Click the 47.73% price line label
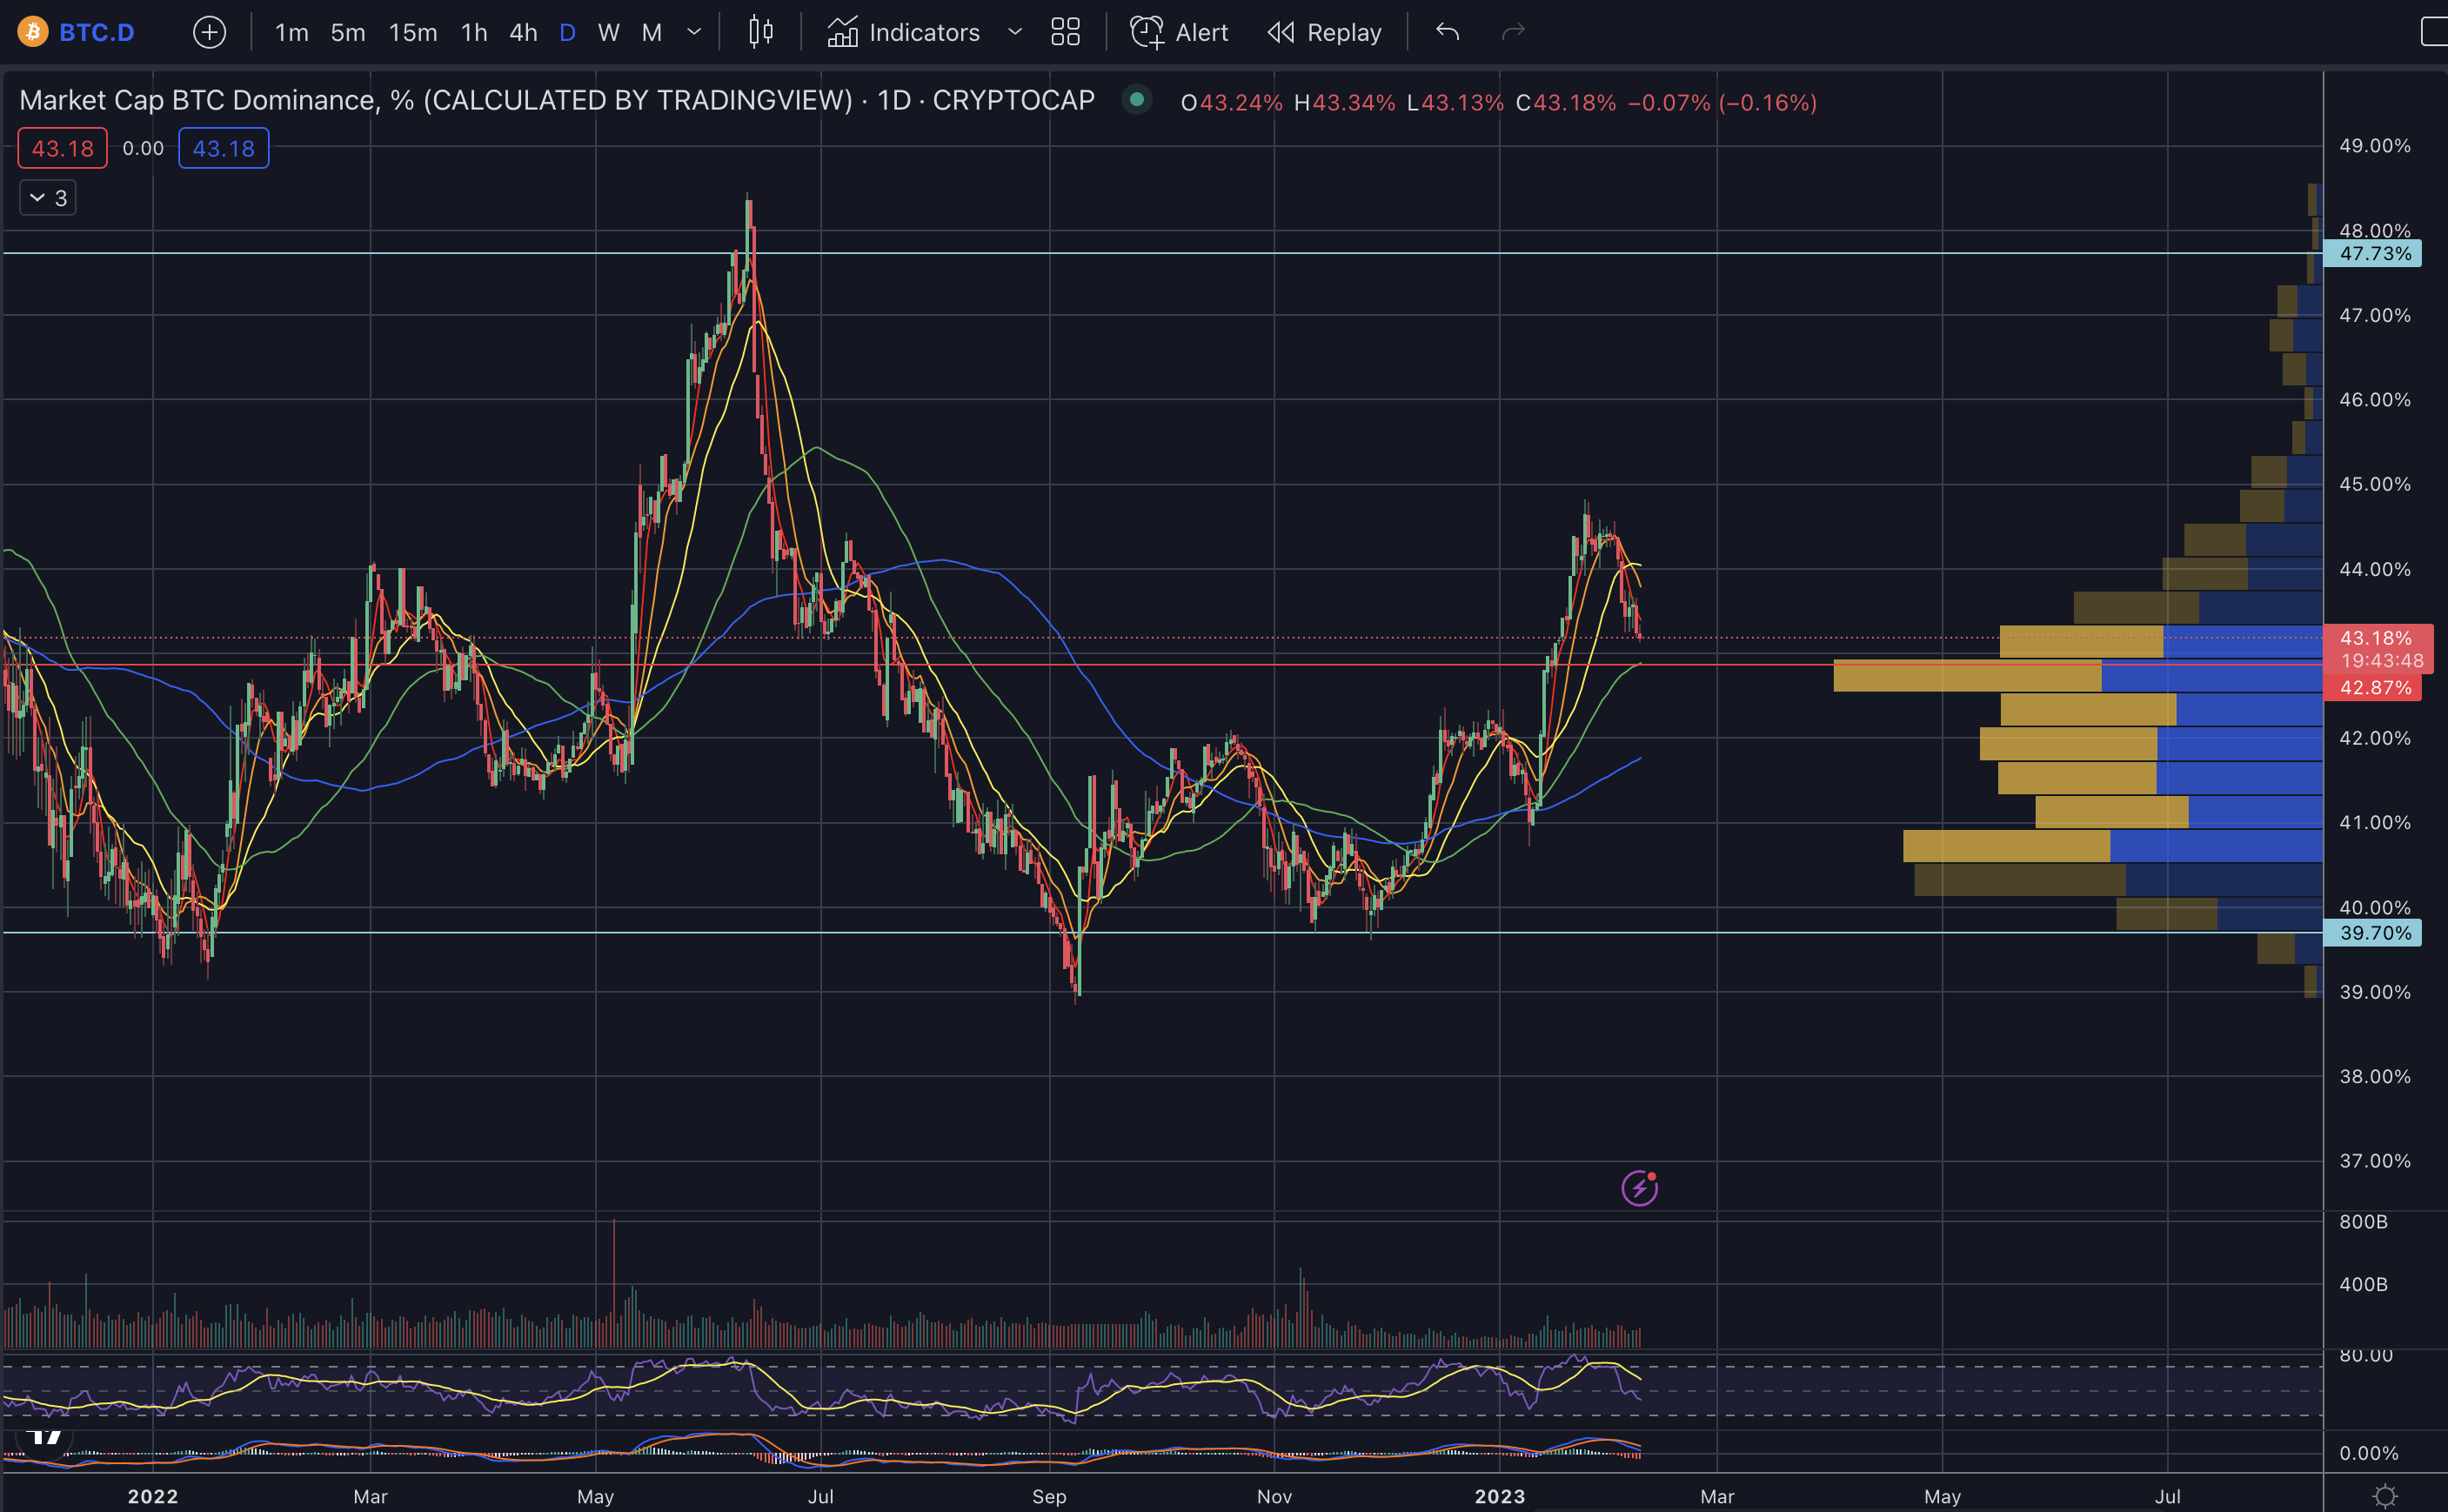This screenshot has height=1512, width=2448. tap(2374, 254)
